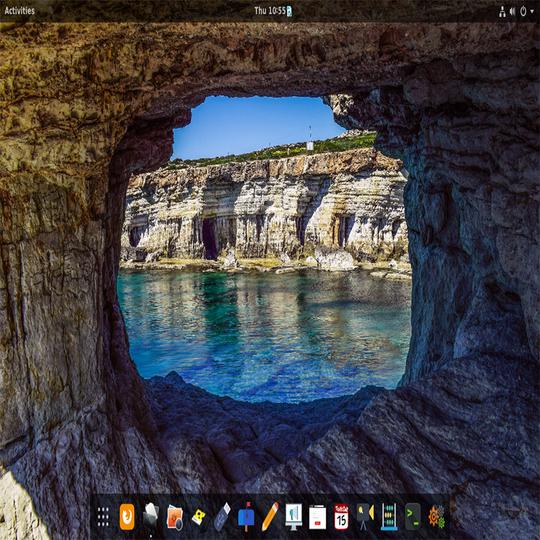Open the blue mailbox mail app
540x540 pixels.
click(246, 517)
